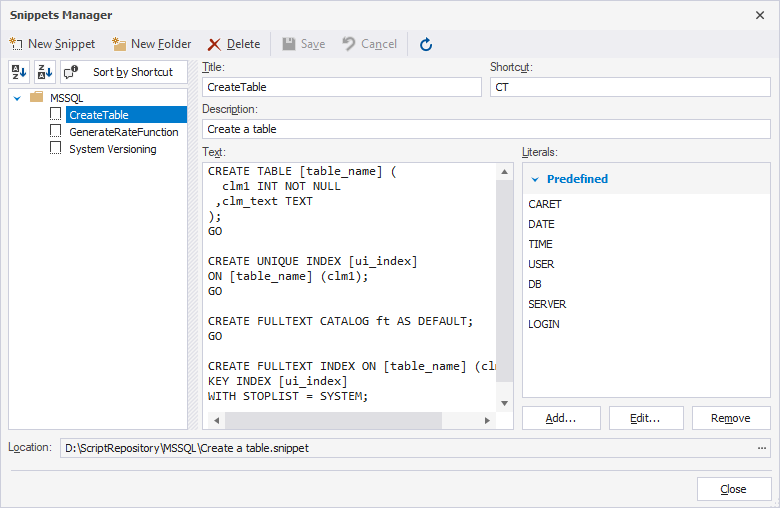Collapse the MSSQL folder node
Image resolution: width=780 pixels, height=508 pixels.
click(17, 98)
